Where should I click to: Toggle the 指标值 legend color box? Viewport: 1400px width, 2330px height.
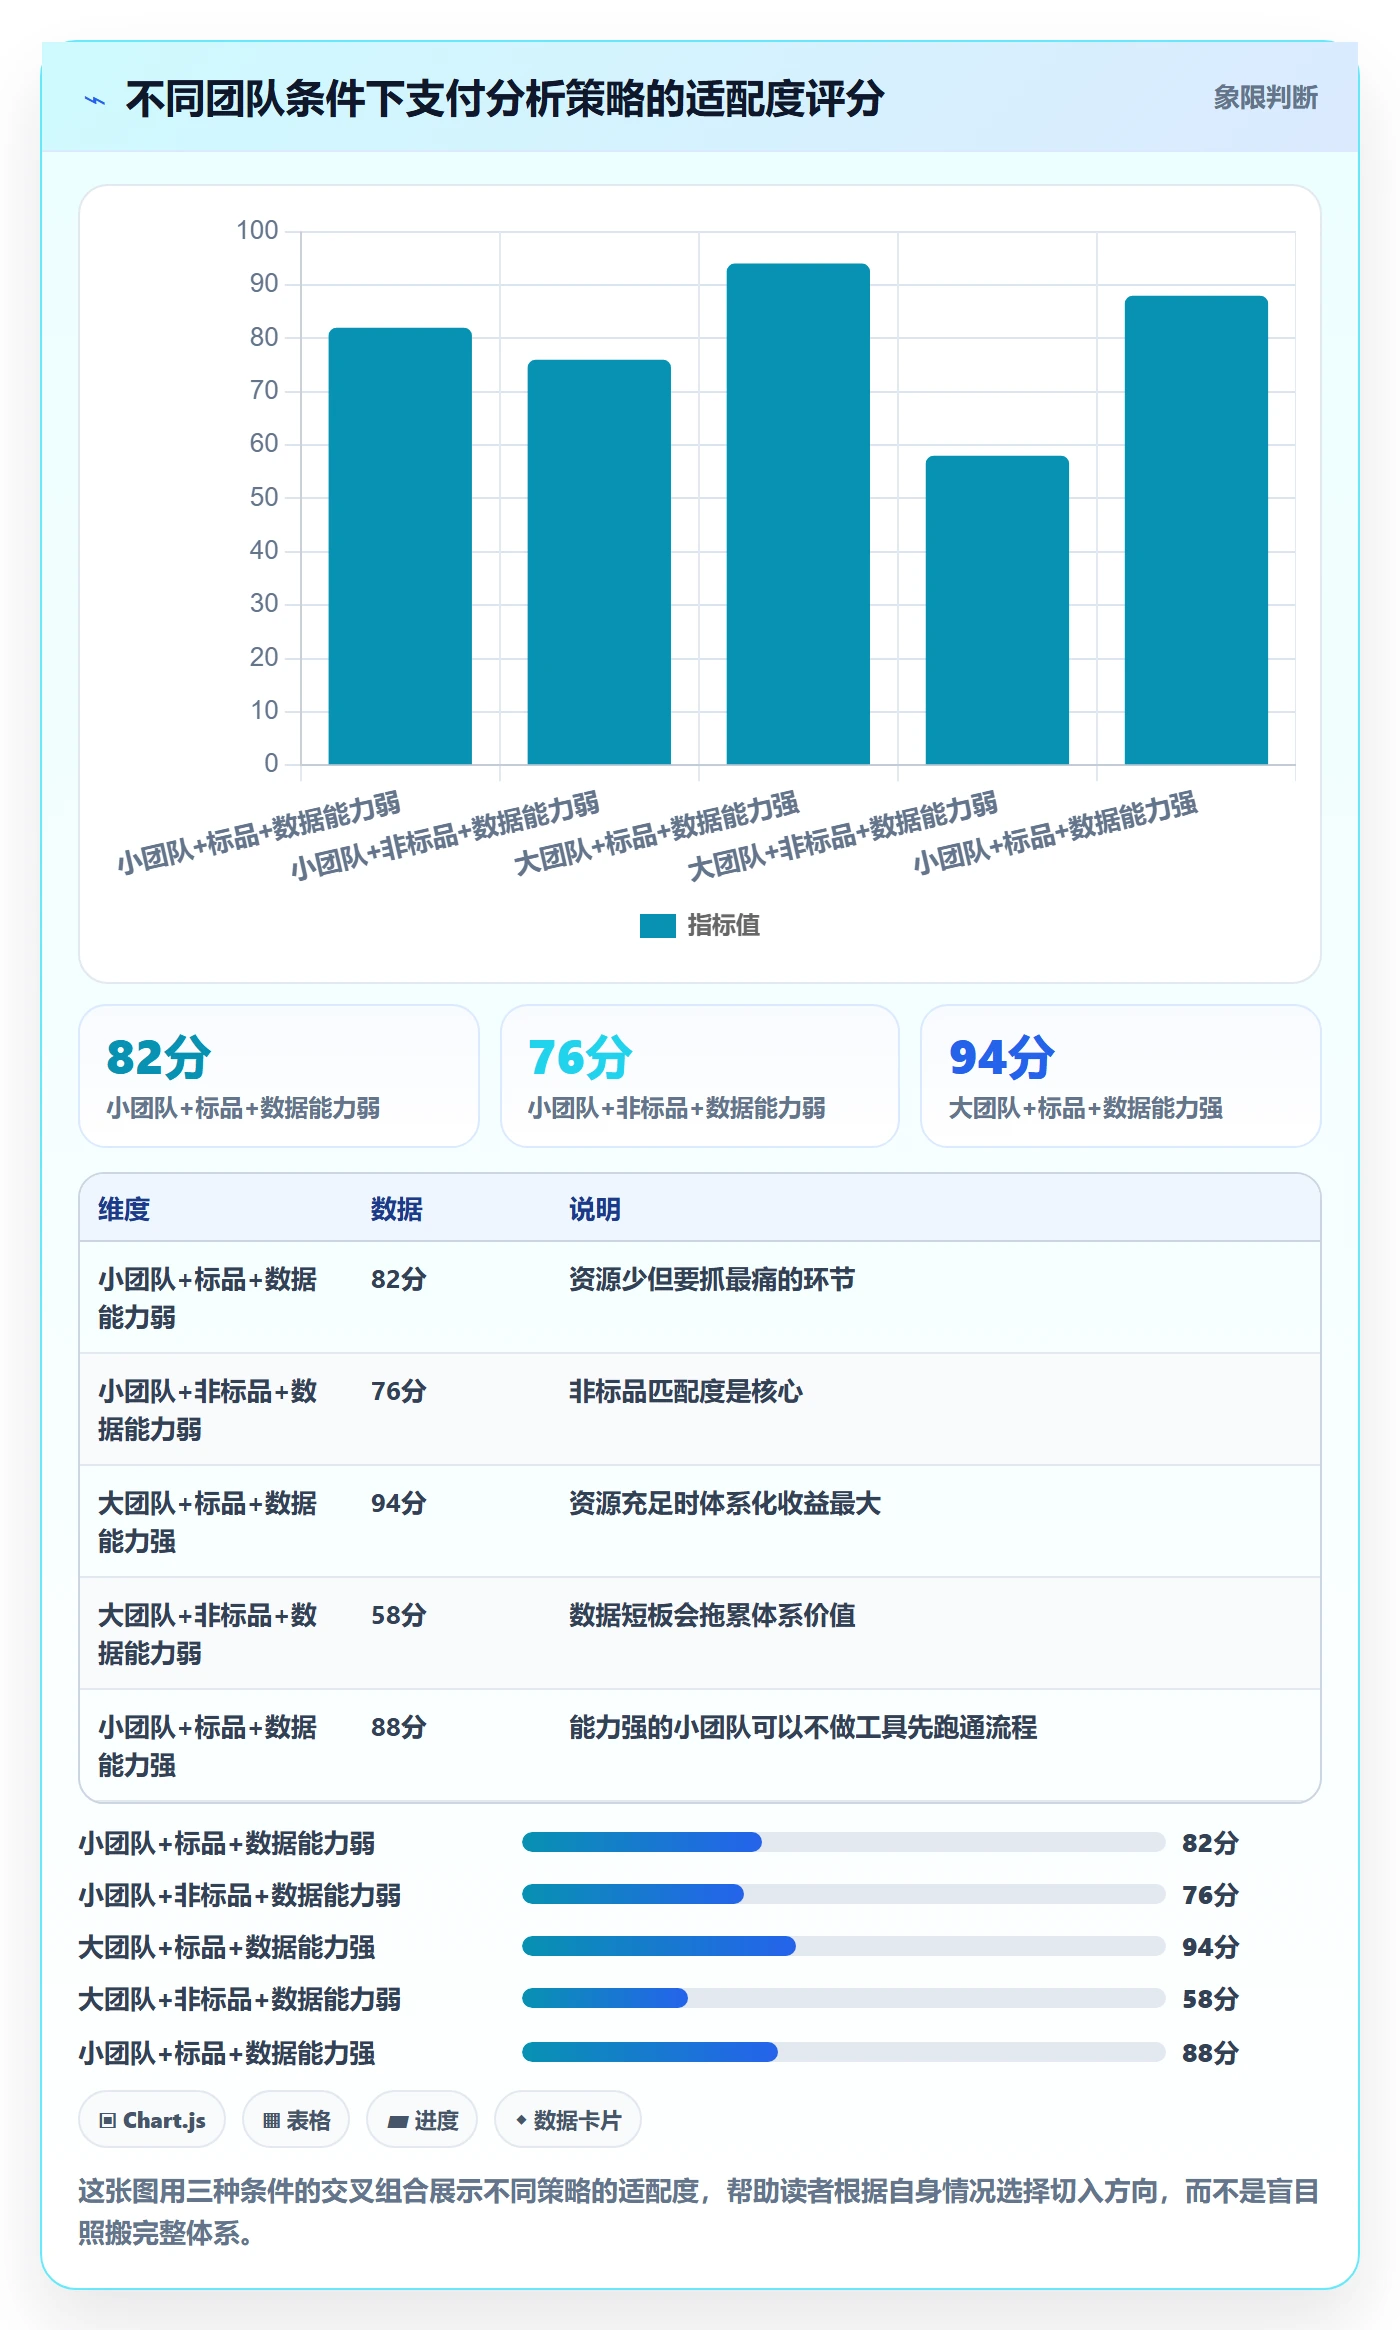658,926
